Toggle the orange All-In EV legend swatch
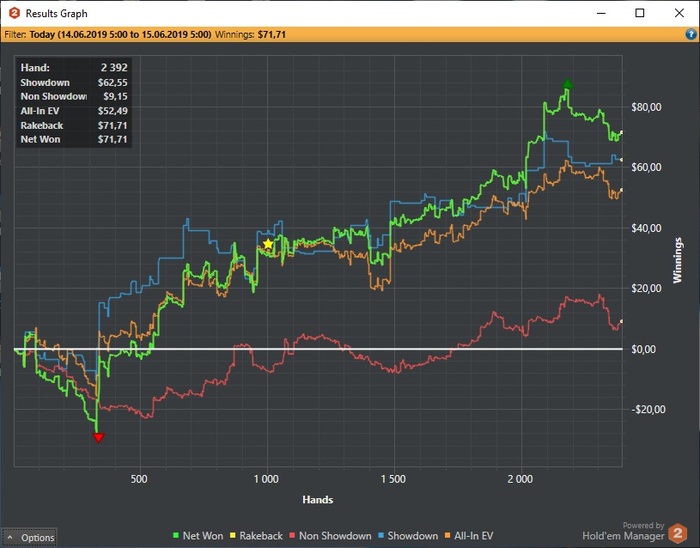This screenshot has width=700, height=548. pyautogui.click(x=447, y=536)
